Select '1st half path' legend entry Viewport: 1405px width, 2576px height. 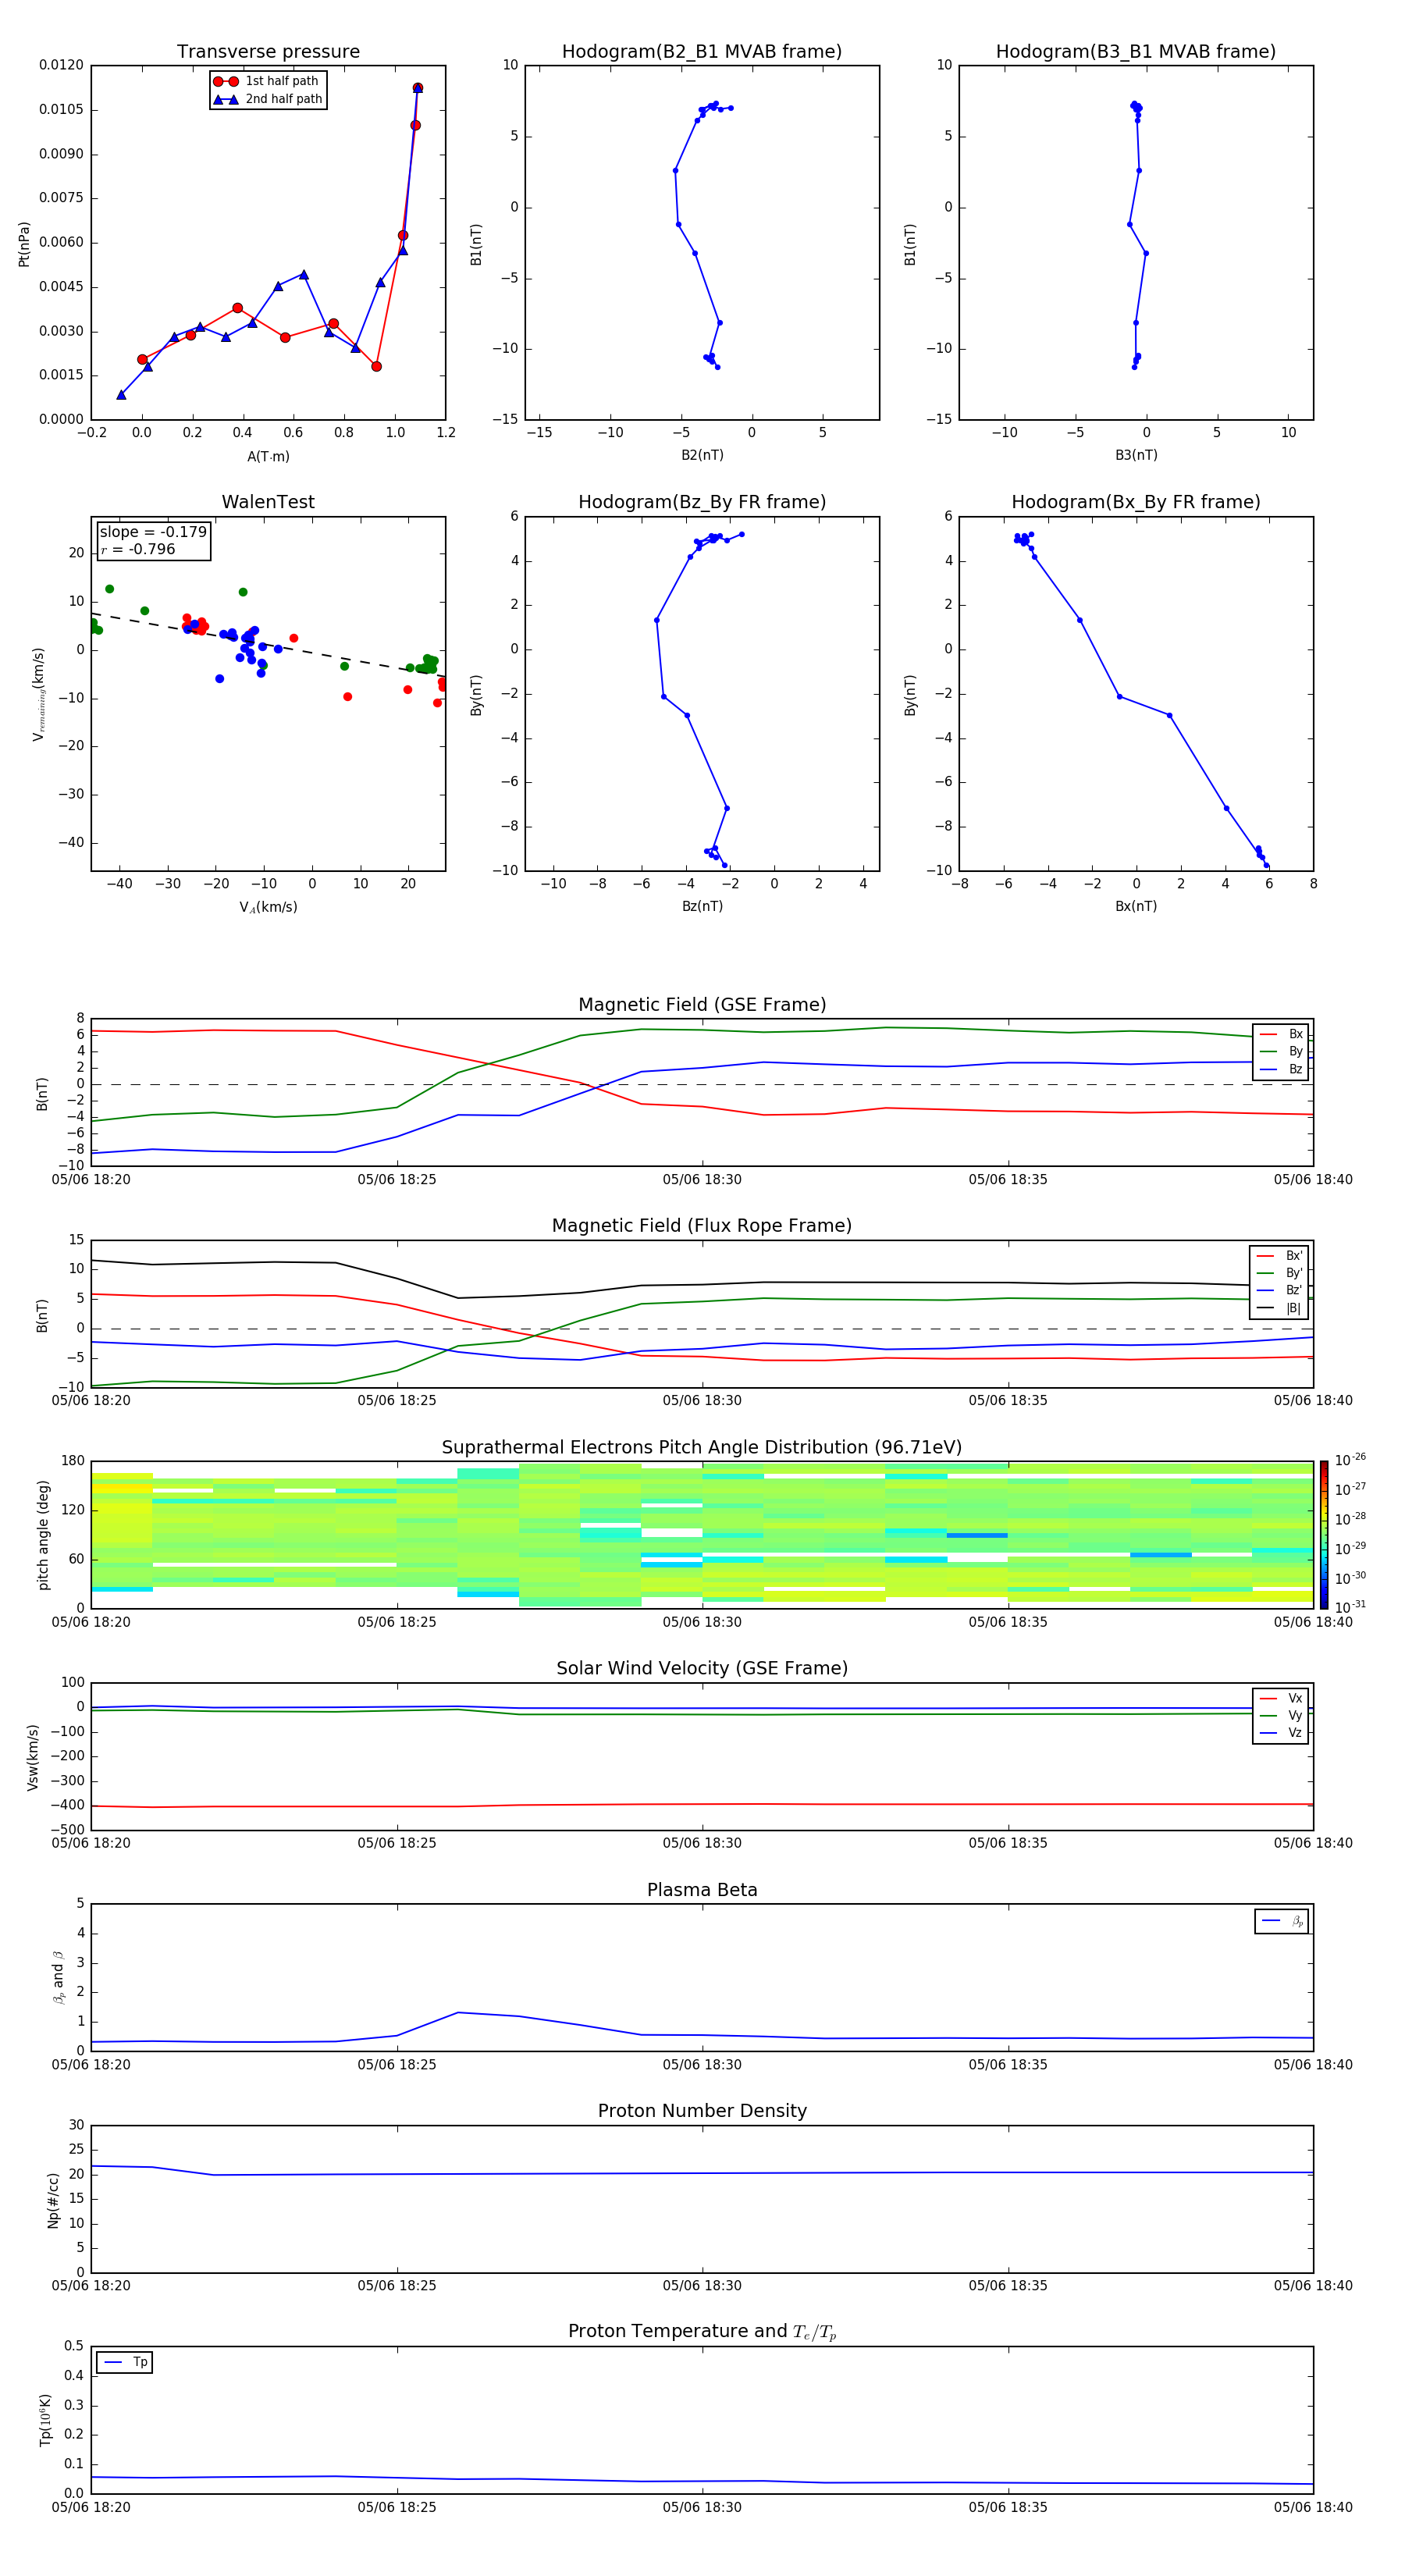click(x=267, y=81)
